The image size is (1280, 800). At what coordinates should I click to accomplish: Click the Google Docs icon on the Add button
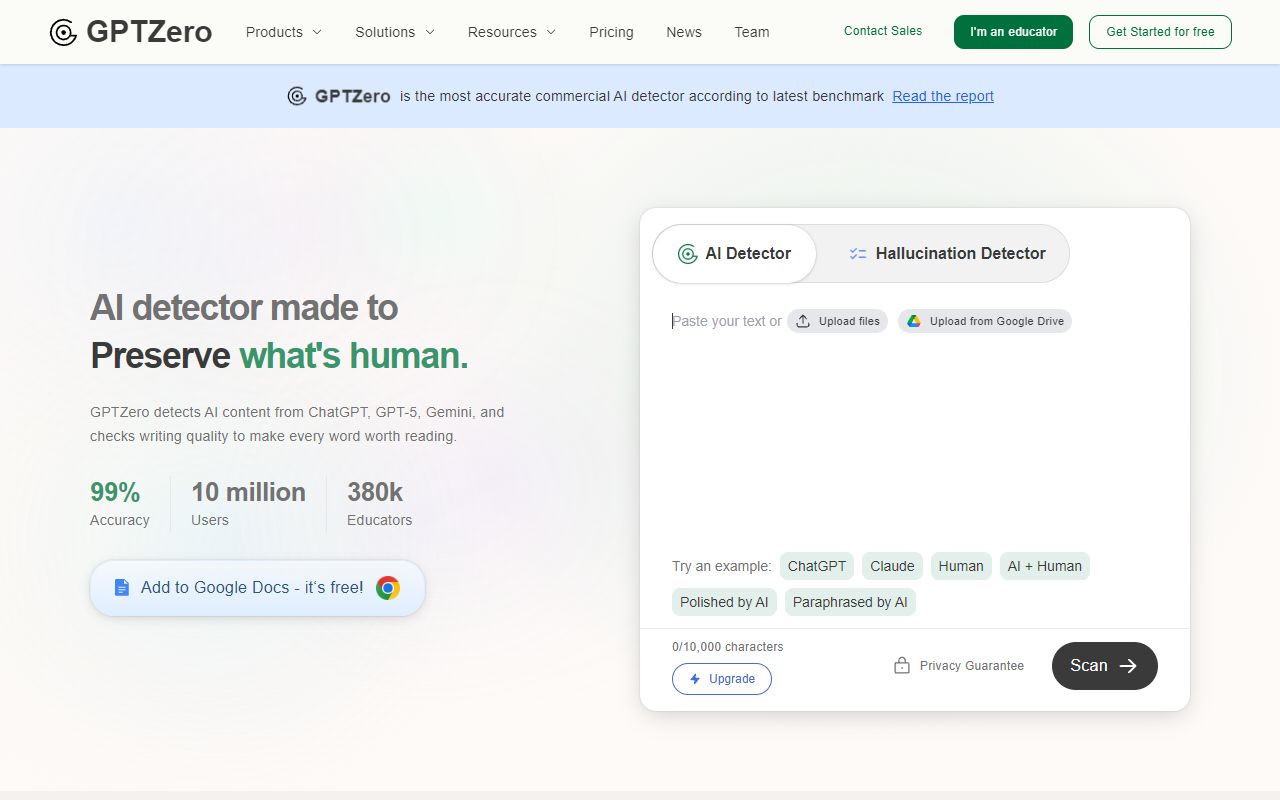[x=120, y=587]
